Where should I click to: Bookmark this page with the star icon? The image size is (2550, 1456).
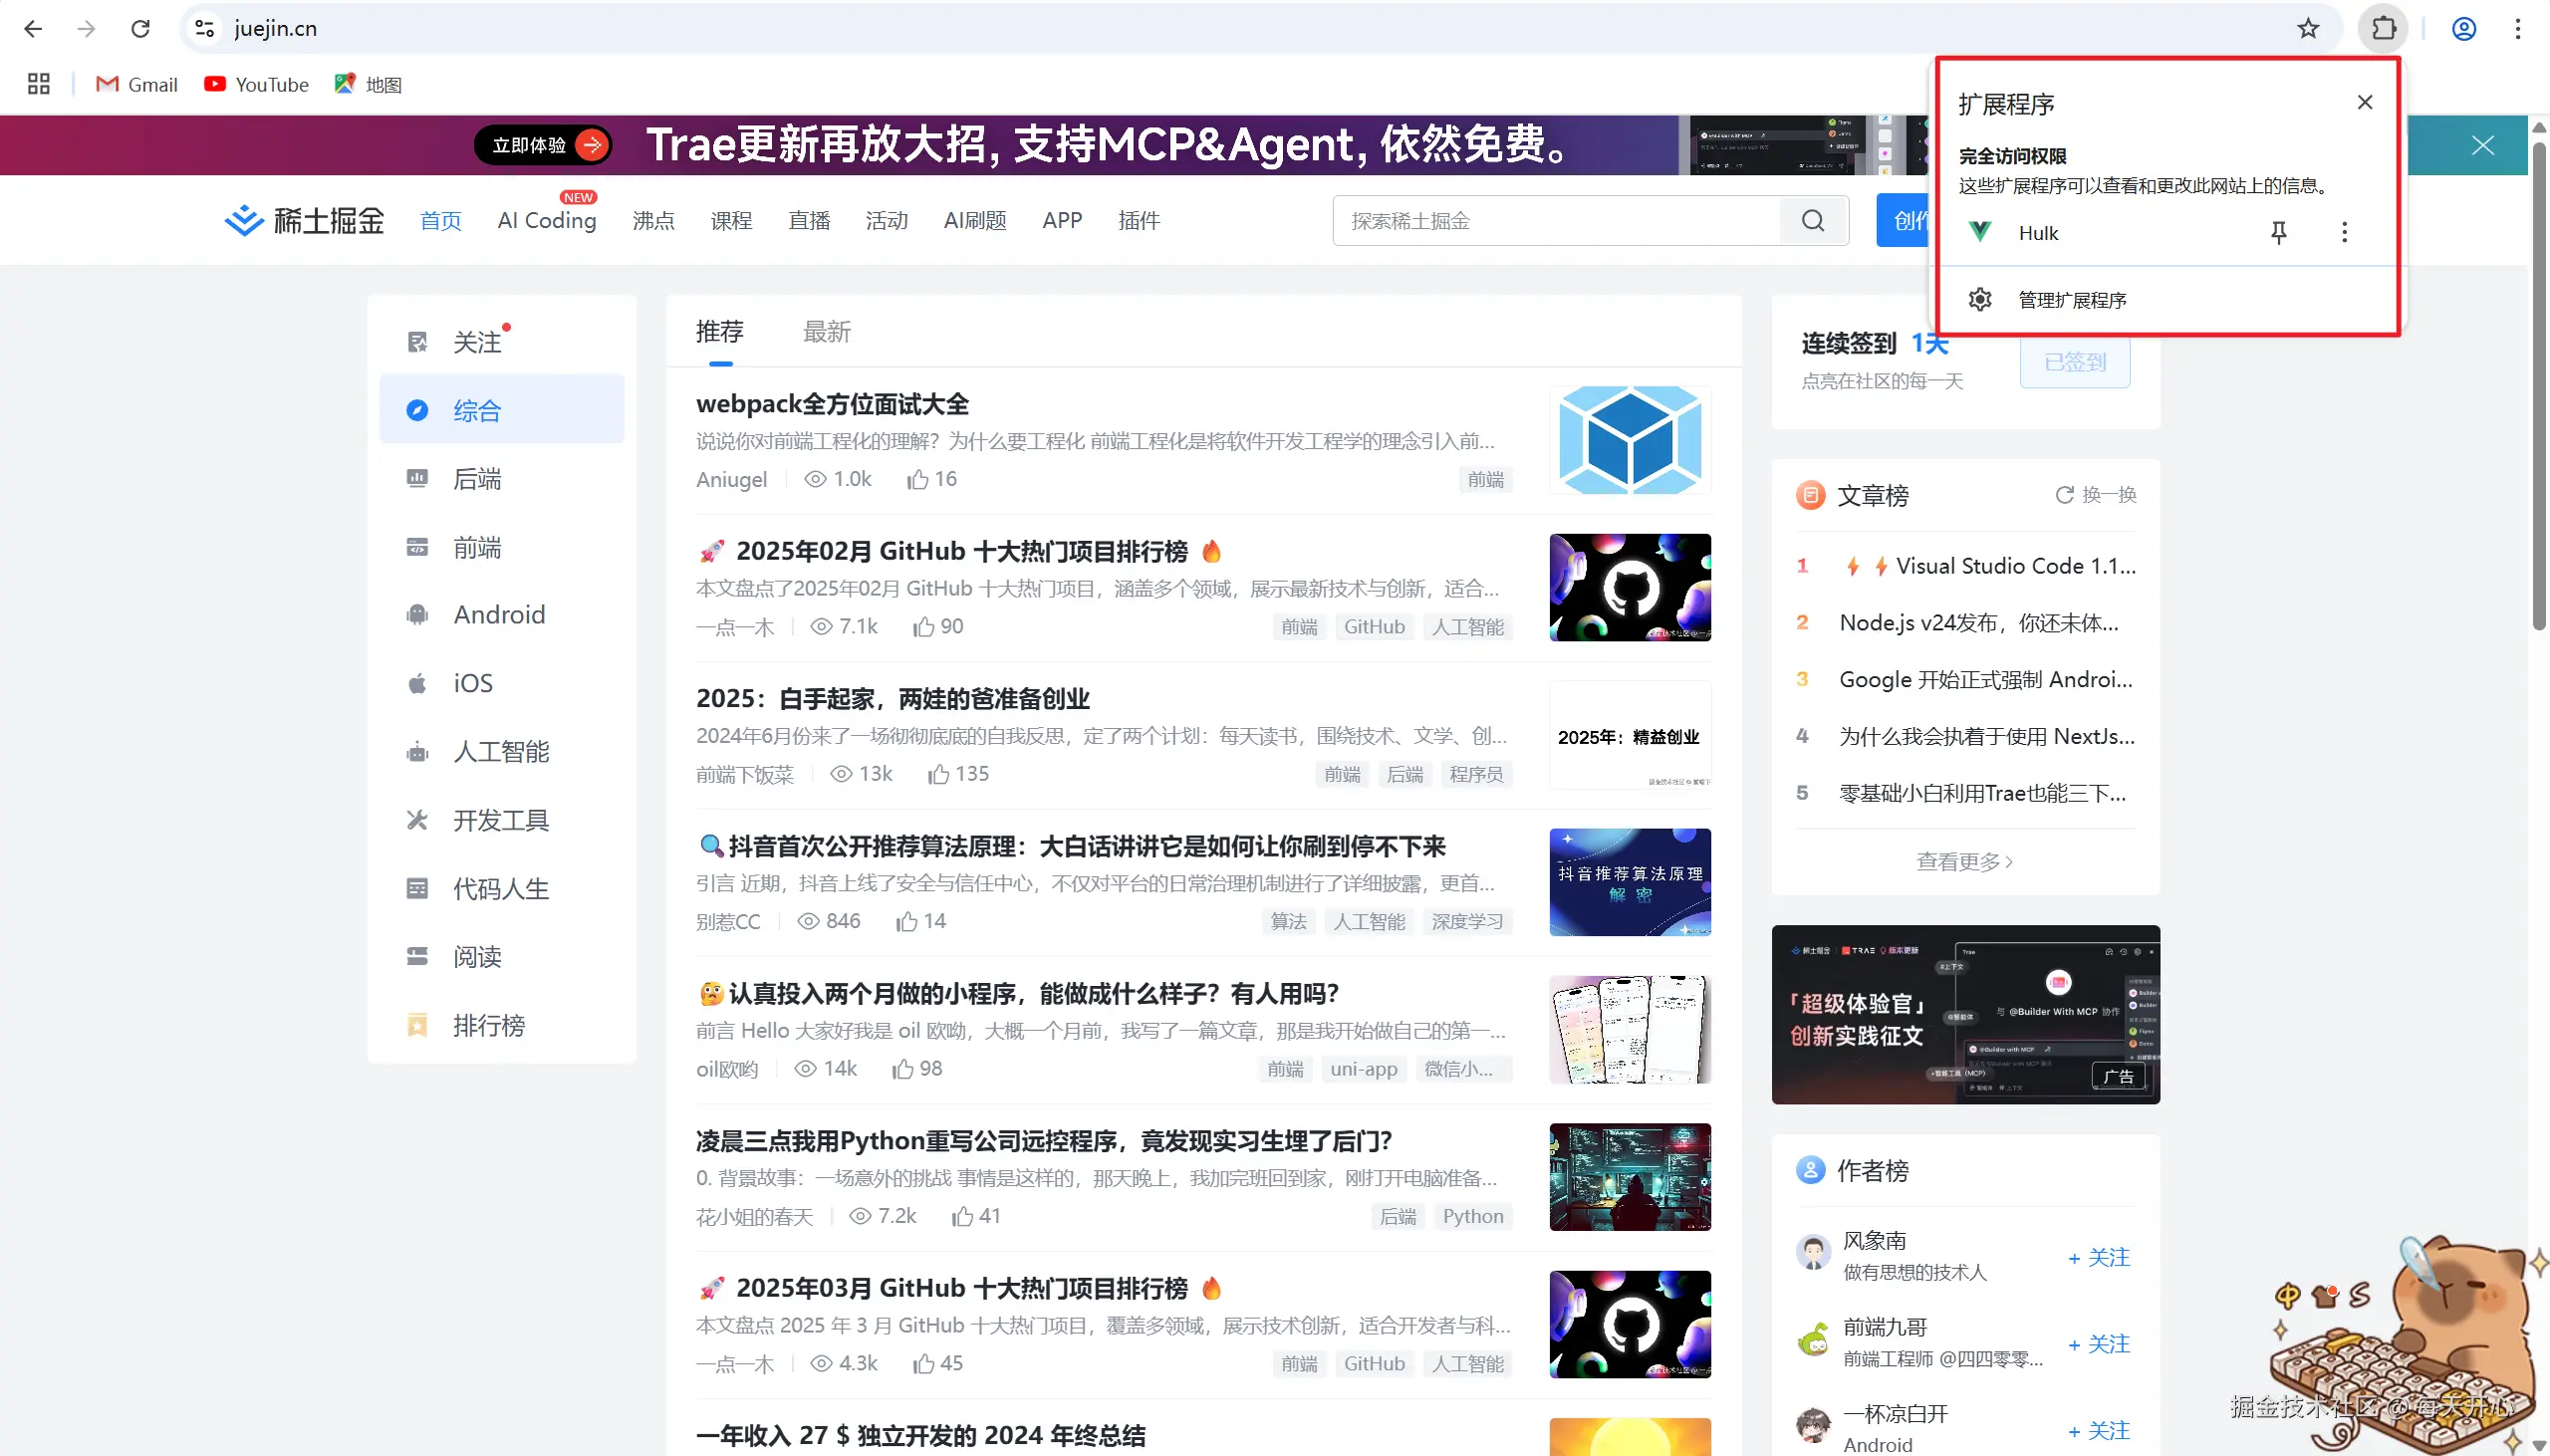[x=2307, y=28]
